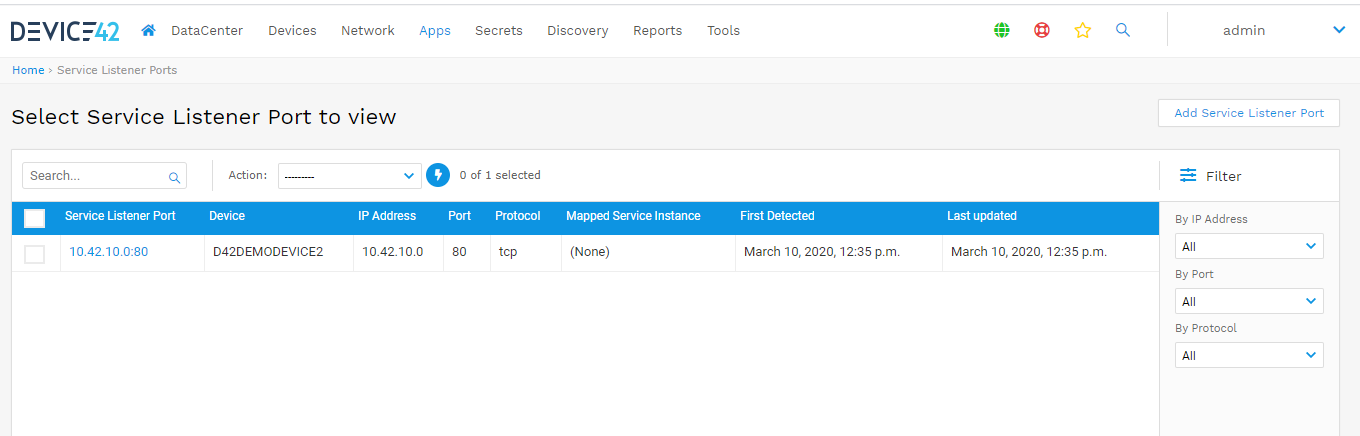Click the yellow star favorites icon
This screenshot has width=1360, height=436.
(1082, 30)
